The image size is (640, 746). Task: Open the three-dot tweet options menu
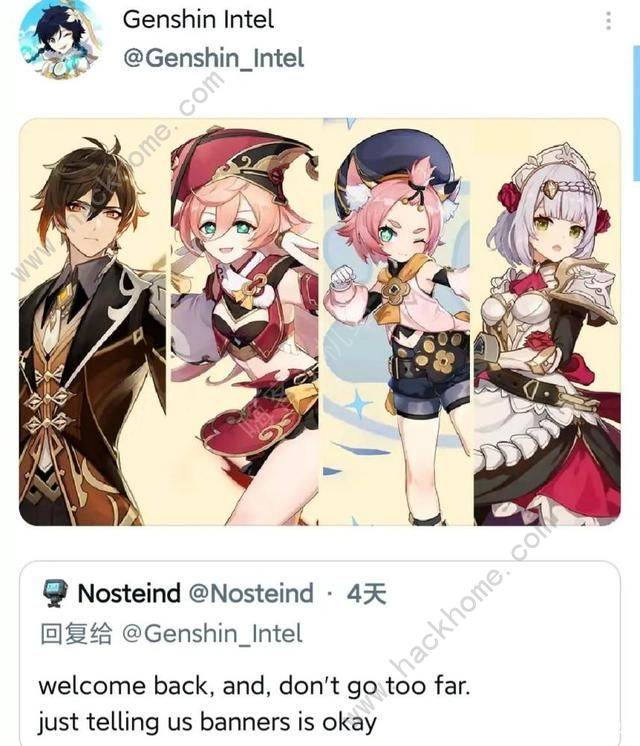click(608, 21)
